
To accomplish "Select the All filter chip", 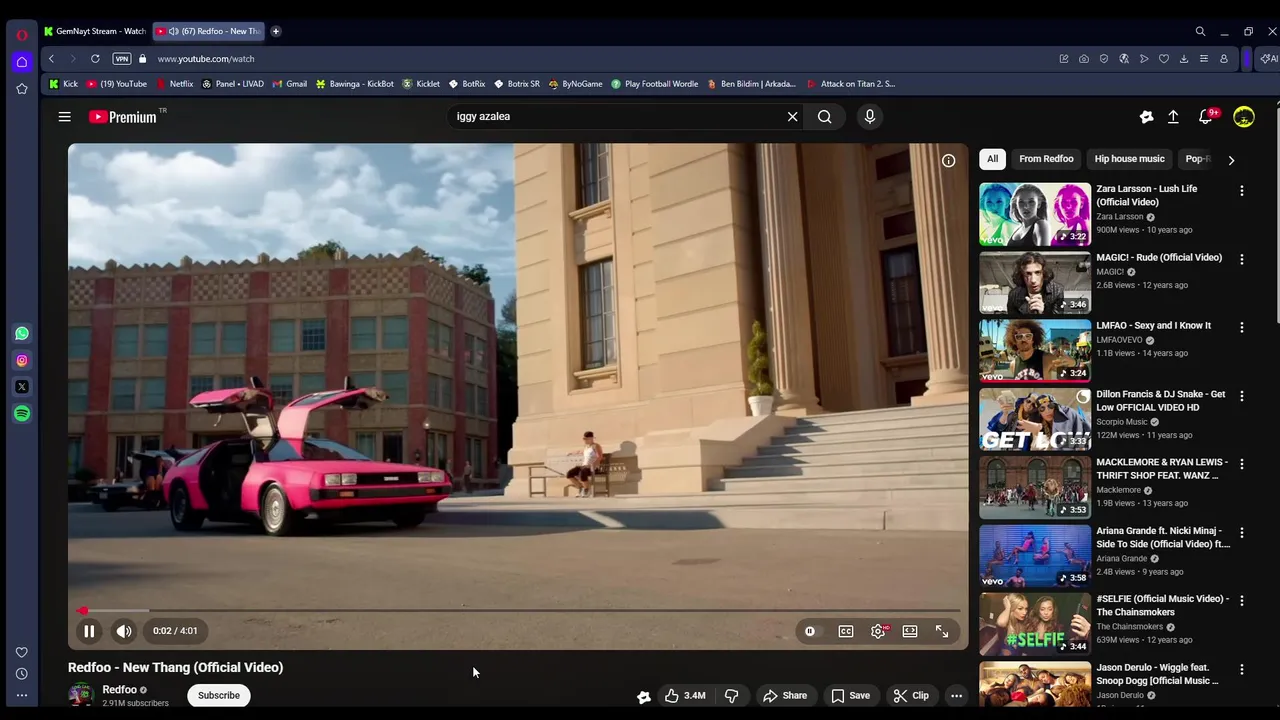I will [x=992, y=159].
